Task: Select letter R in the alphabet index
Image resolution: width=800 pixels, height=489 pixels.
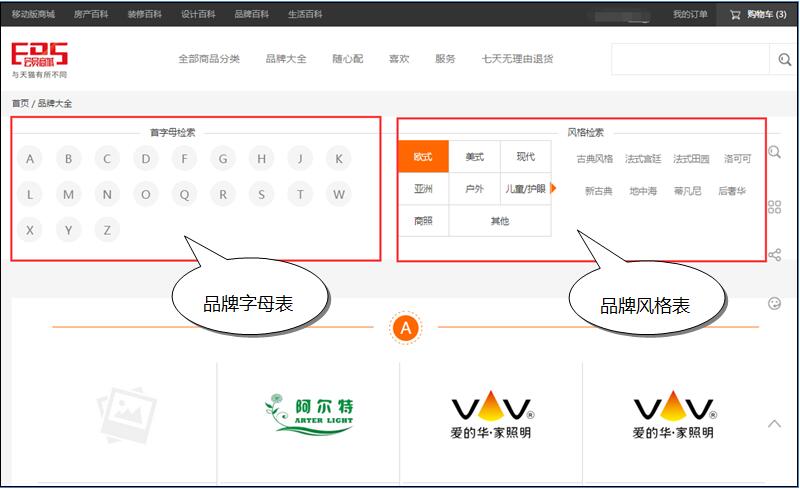Action: coord(223,194)
